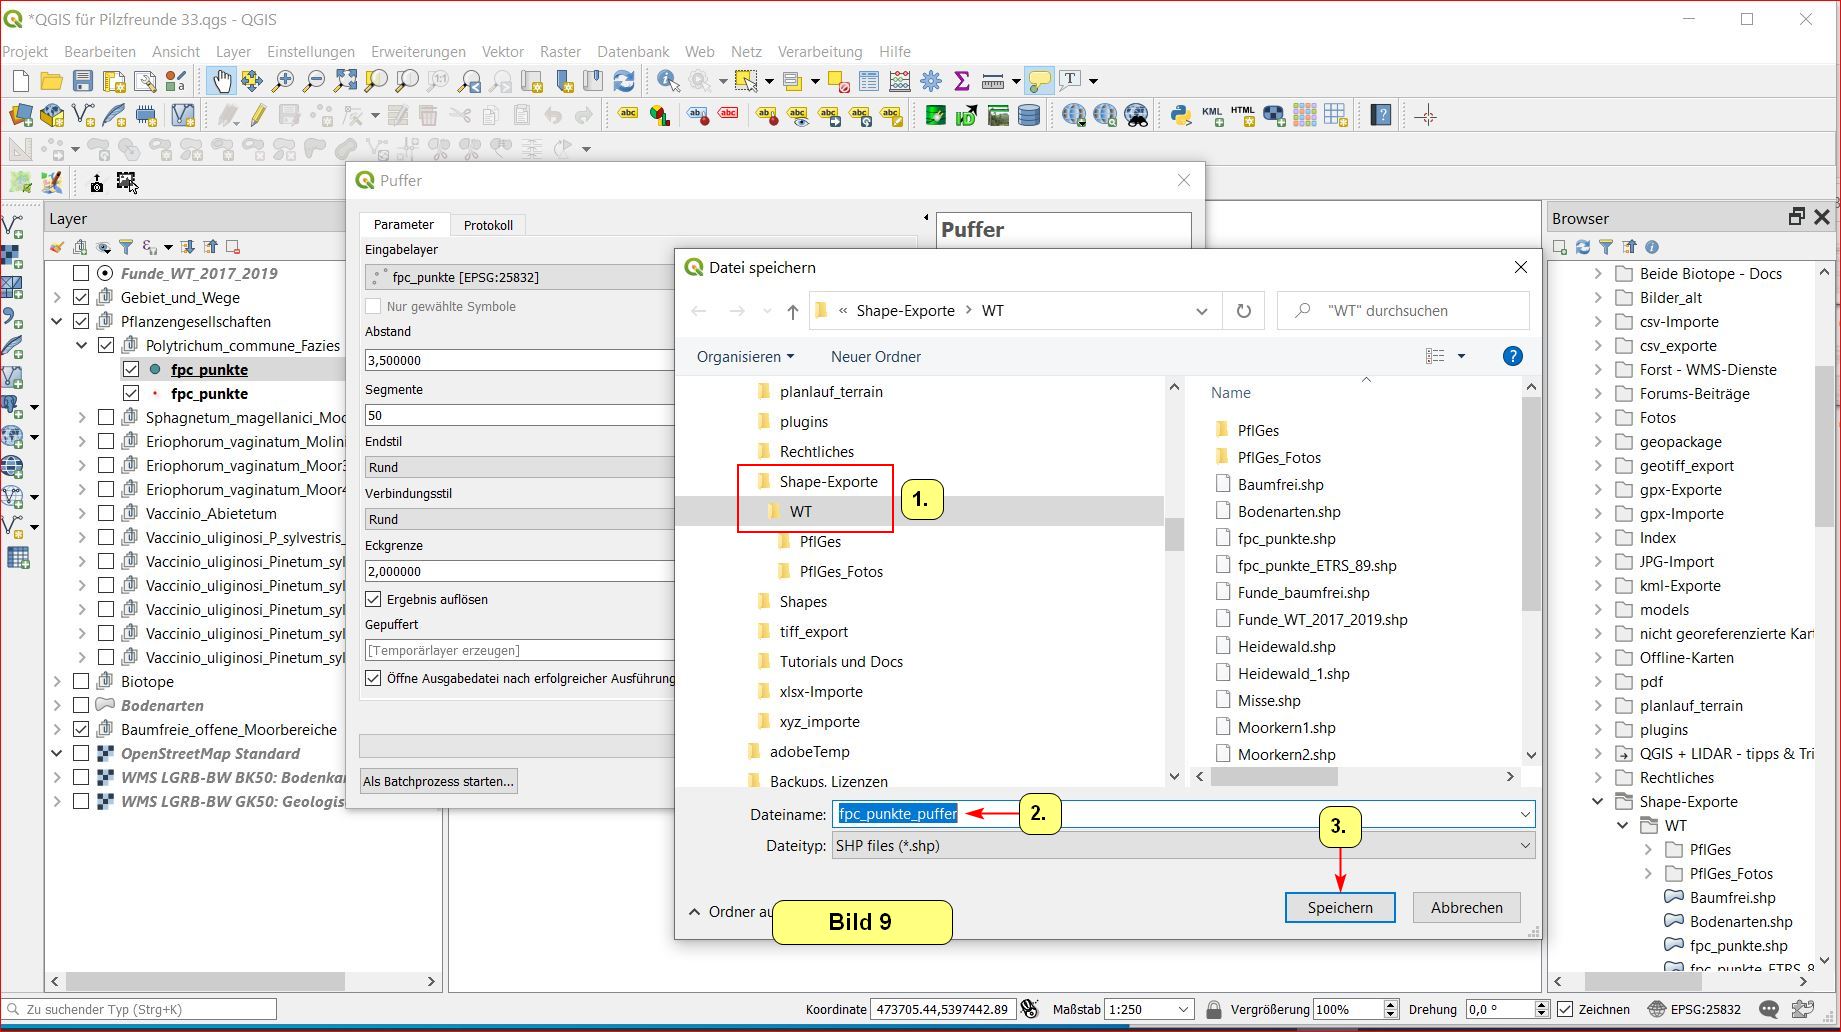Uncheck Gebiet_und_Wege layer visibility

[x=82, y=297]
